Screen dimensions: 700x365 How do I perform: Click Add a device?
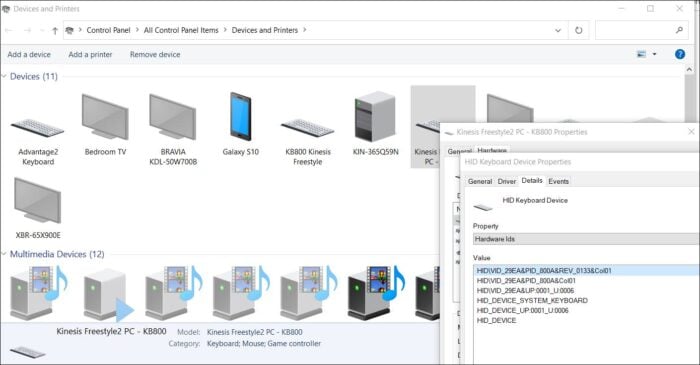tap(29, 54)
